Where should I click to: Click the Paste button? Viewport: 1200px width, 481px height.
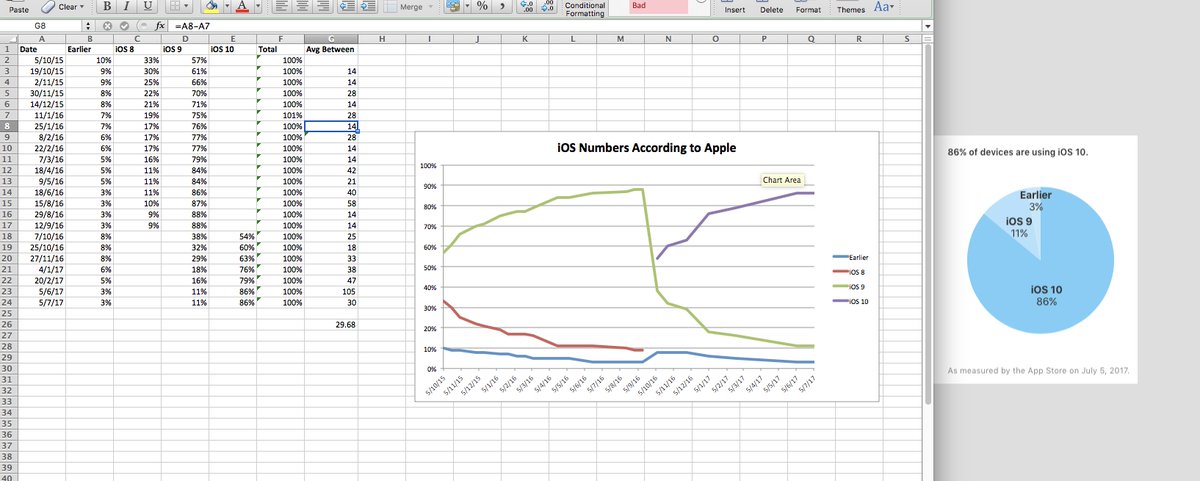point(19,8)
